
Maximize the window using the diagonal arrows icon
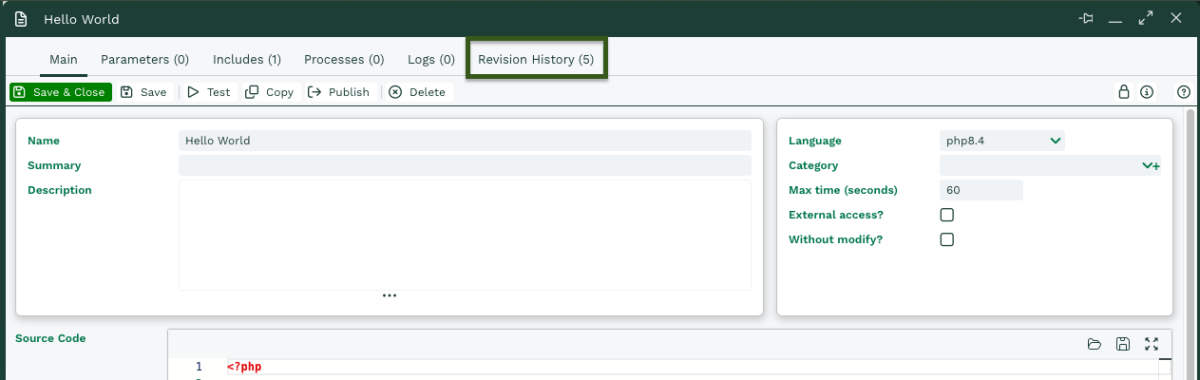(1146, 19)
